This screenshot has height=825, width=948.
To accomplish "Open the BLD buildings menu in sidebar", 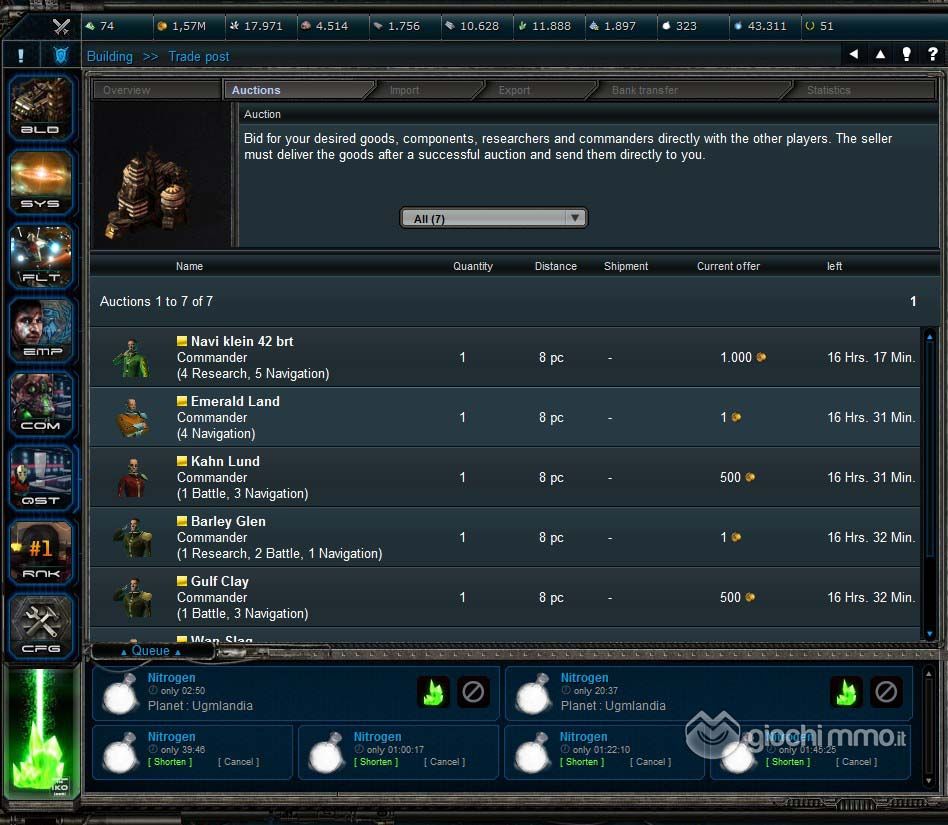I will click(x=41, y=109).
